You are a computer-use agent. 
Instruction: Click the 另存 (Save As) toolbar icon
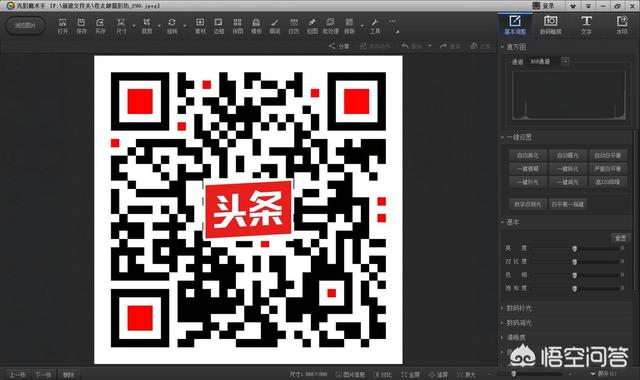pyautogui.click(x=100, y=26)
